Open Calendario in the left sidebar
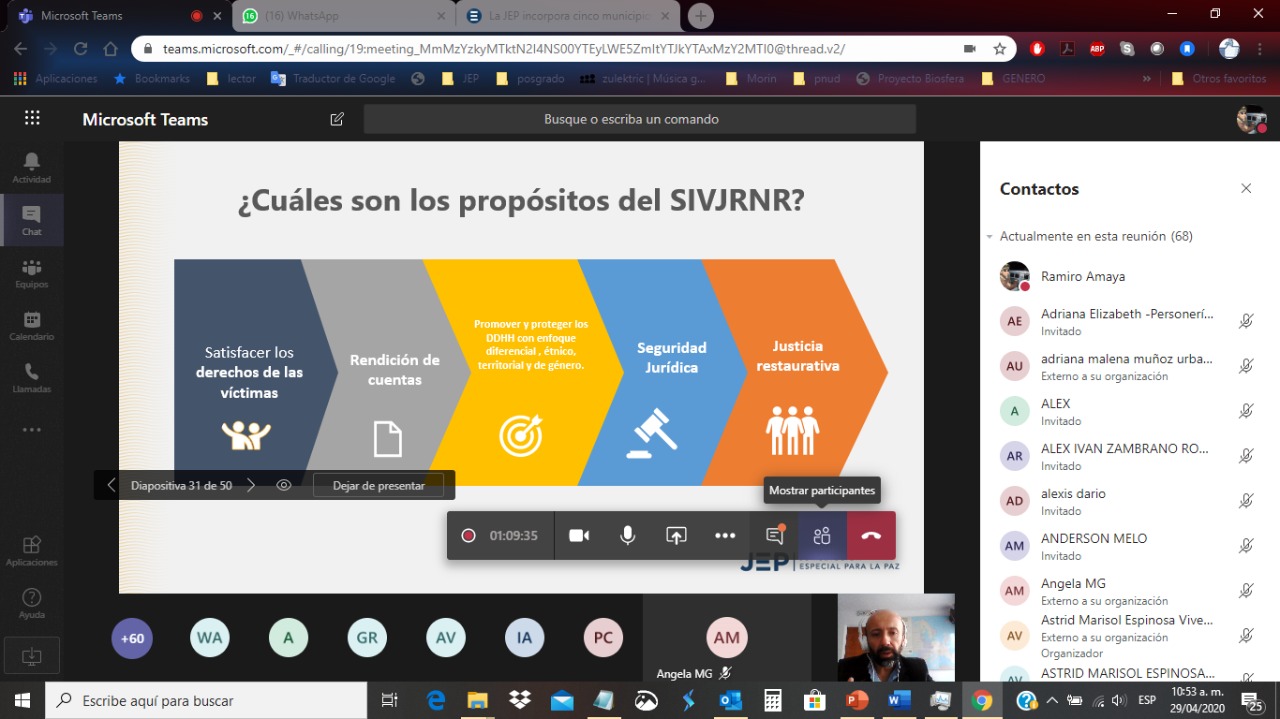 32,325
